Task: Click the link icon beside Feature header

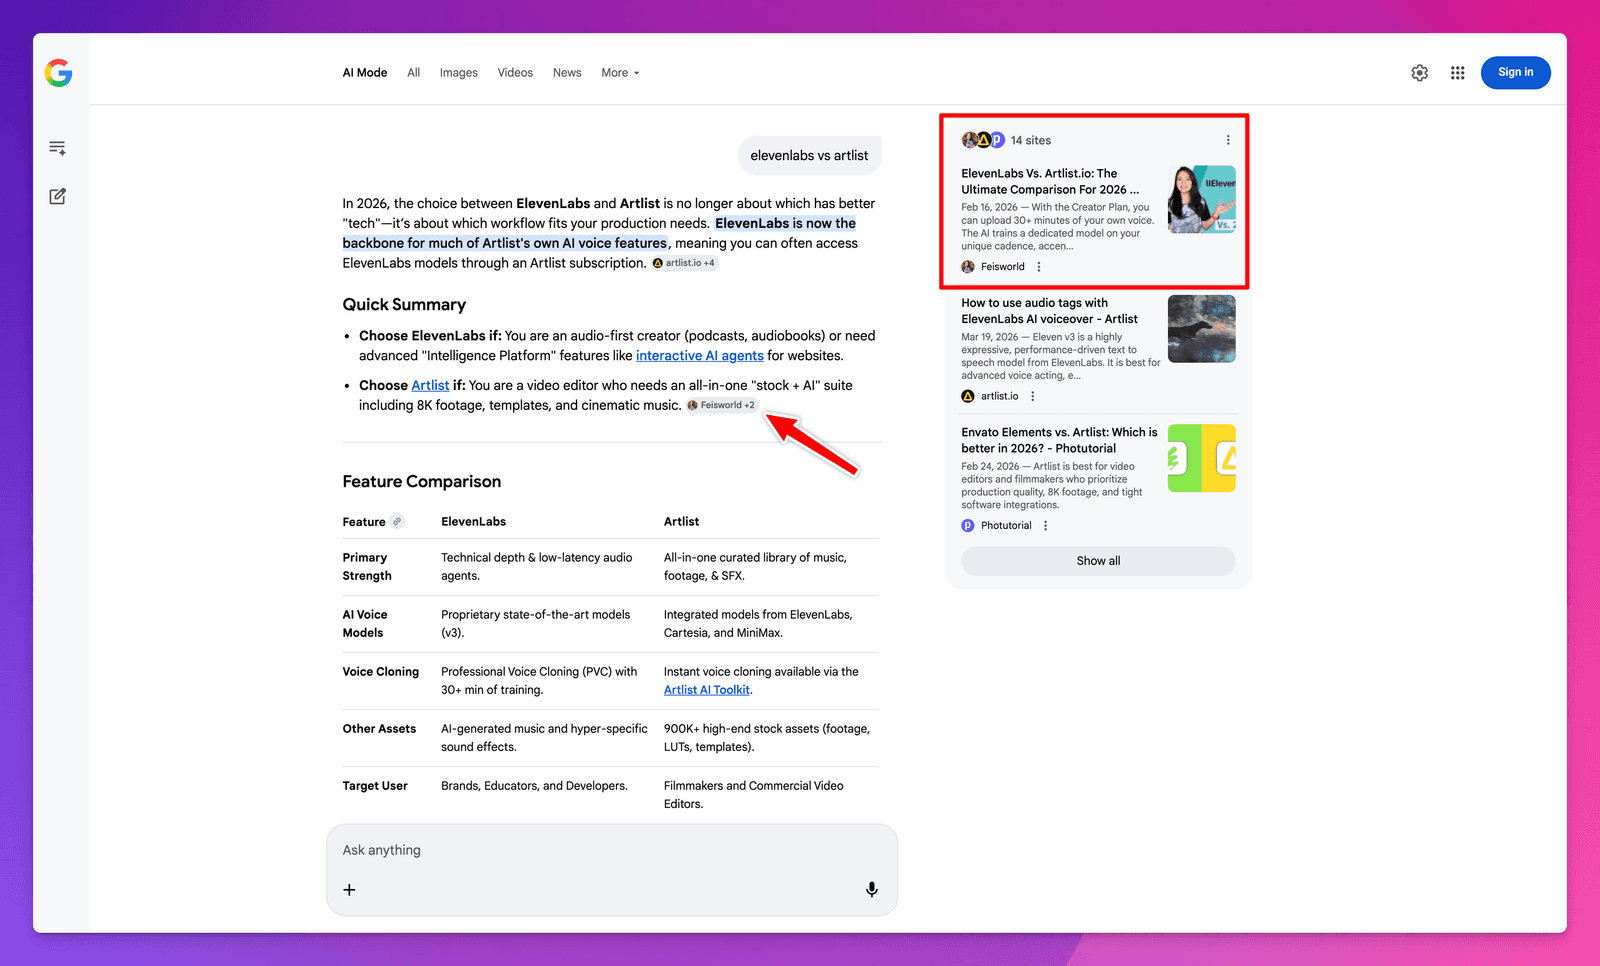Action: click(x=397, y=521)
